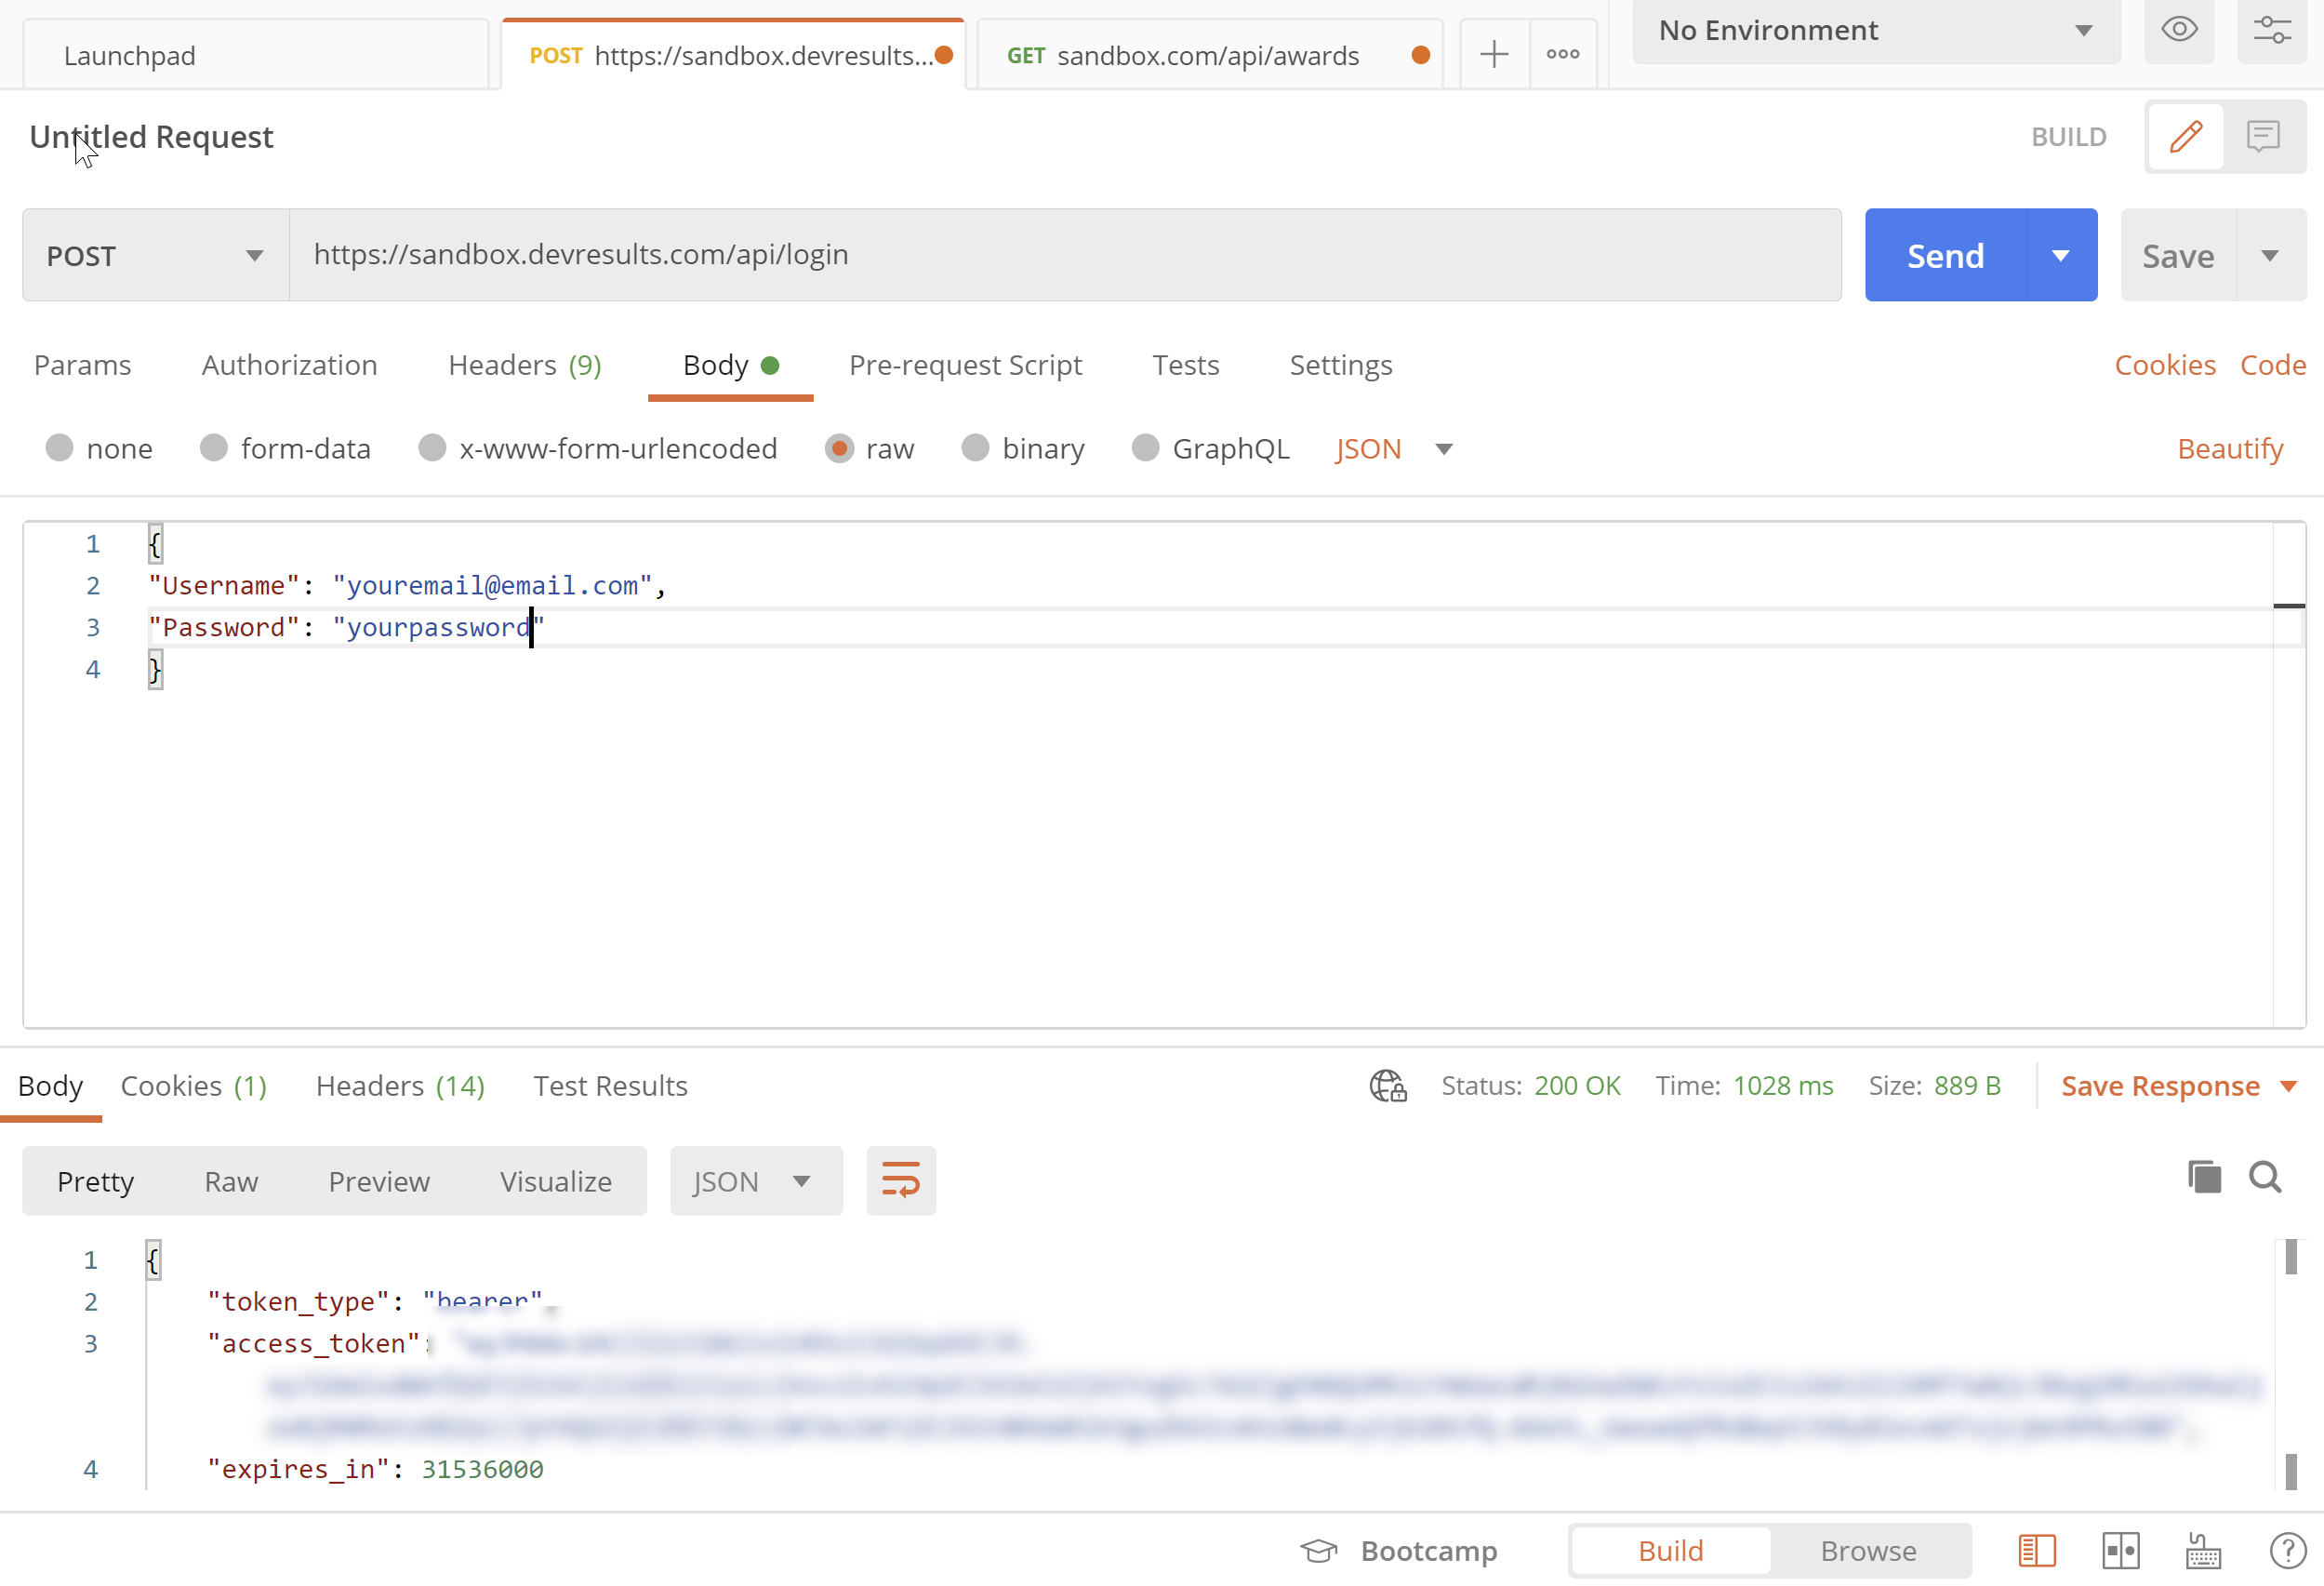Choose the GraphQL body radio option
Screen dimensions: 2324x1586
click(1145, 448)
